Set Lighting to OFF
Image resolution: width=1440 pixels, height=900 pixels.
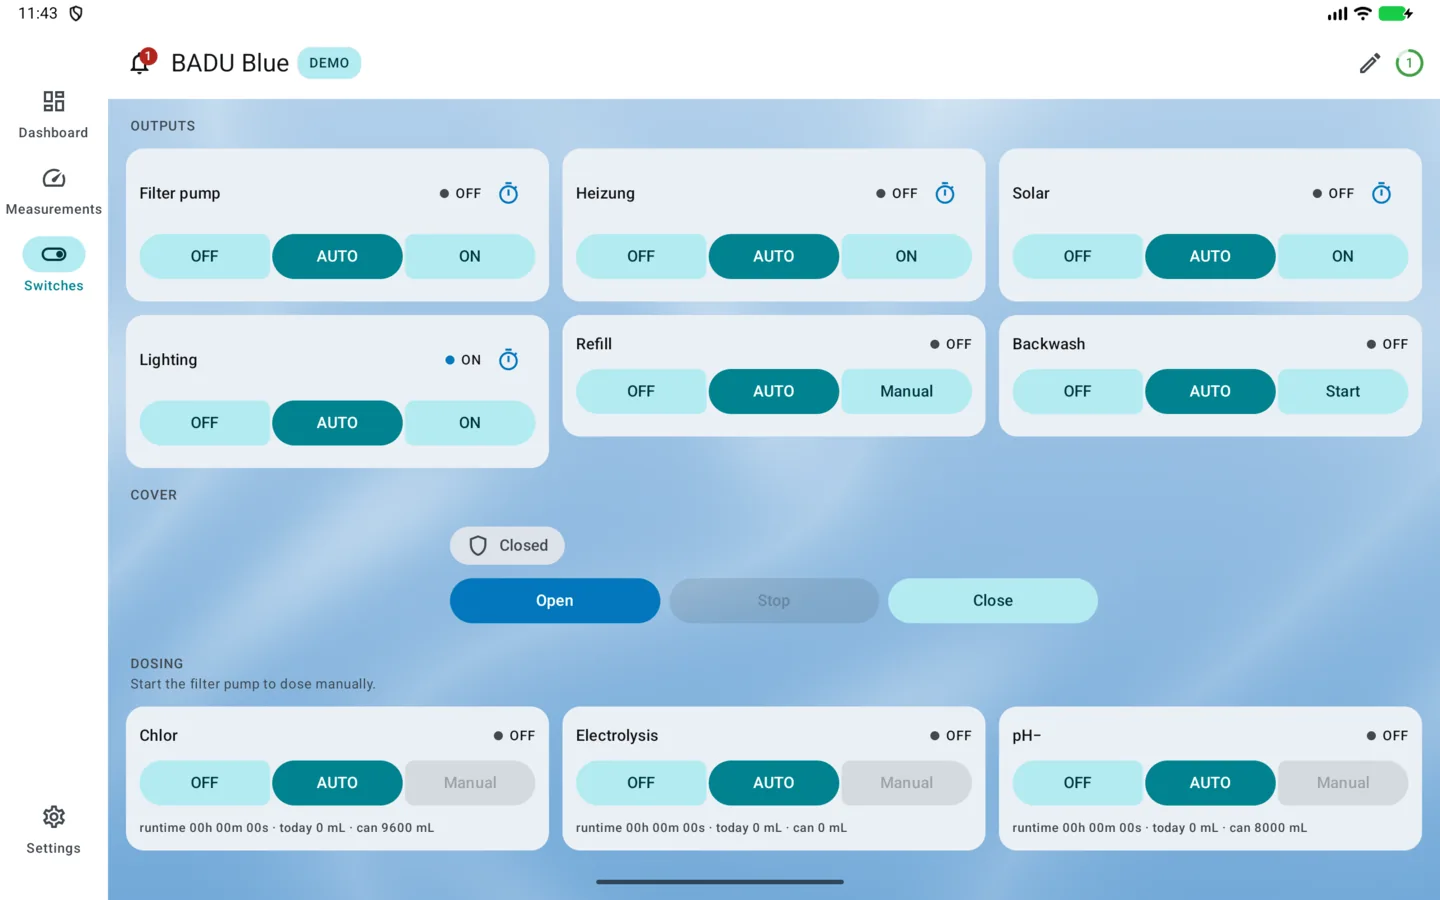(204, 423)
